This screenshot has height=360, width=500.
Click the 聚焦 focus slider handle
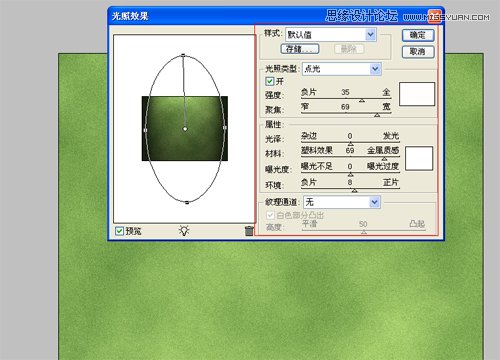377,115
